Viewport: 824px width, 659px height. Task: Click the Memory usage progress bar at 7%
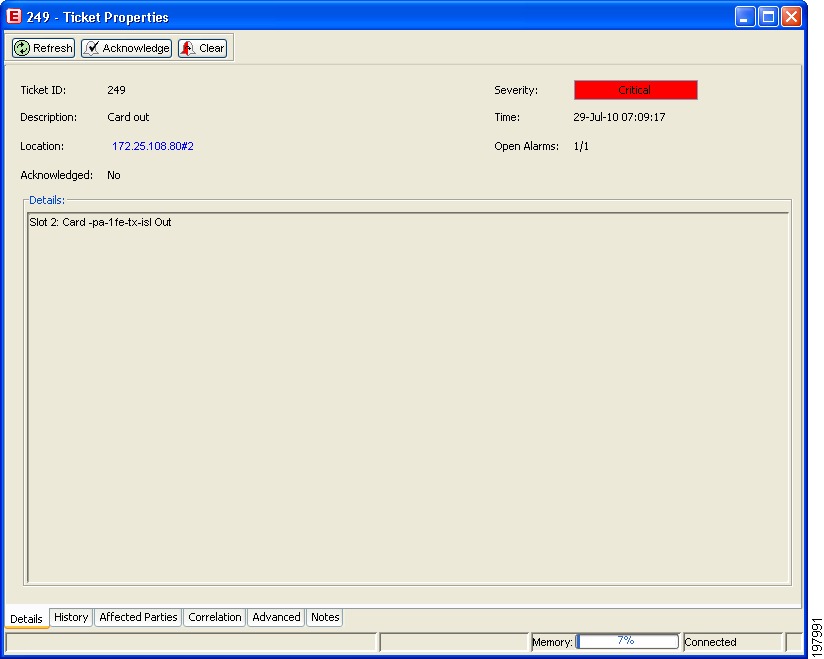coord(627,641)
